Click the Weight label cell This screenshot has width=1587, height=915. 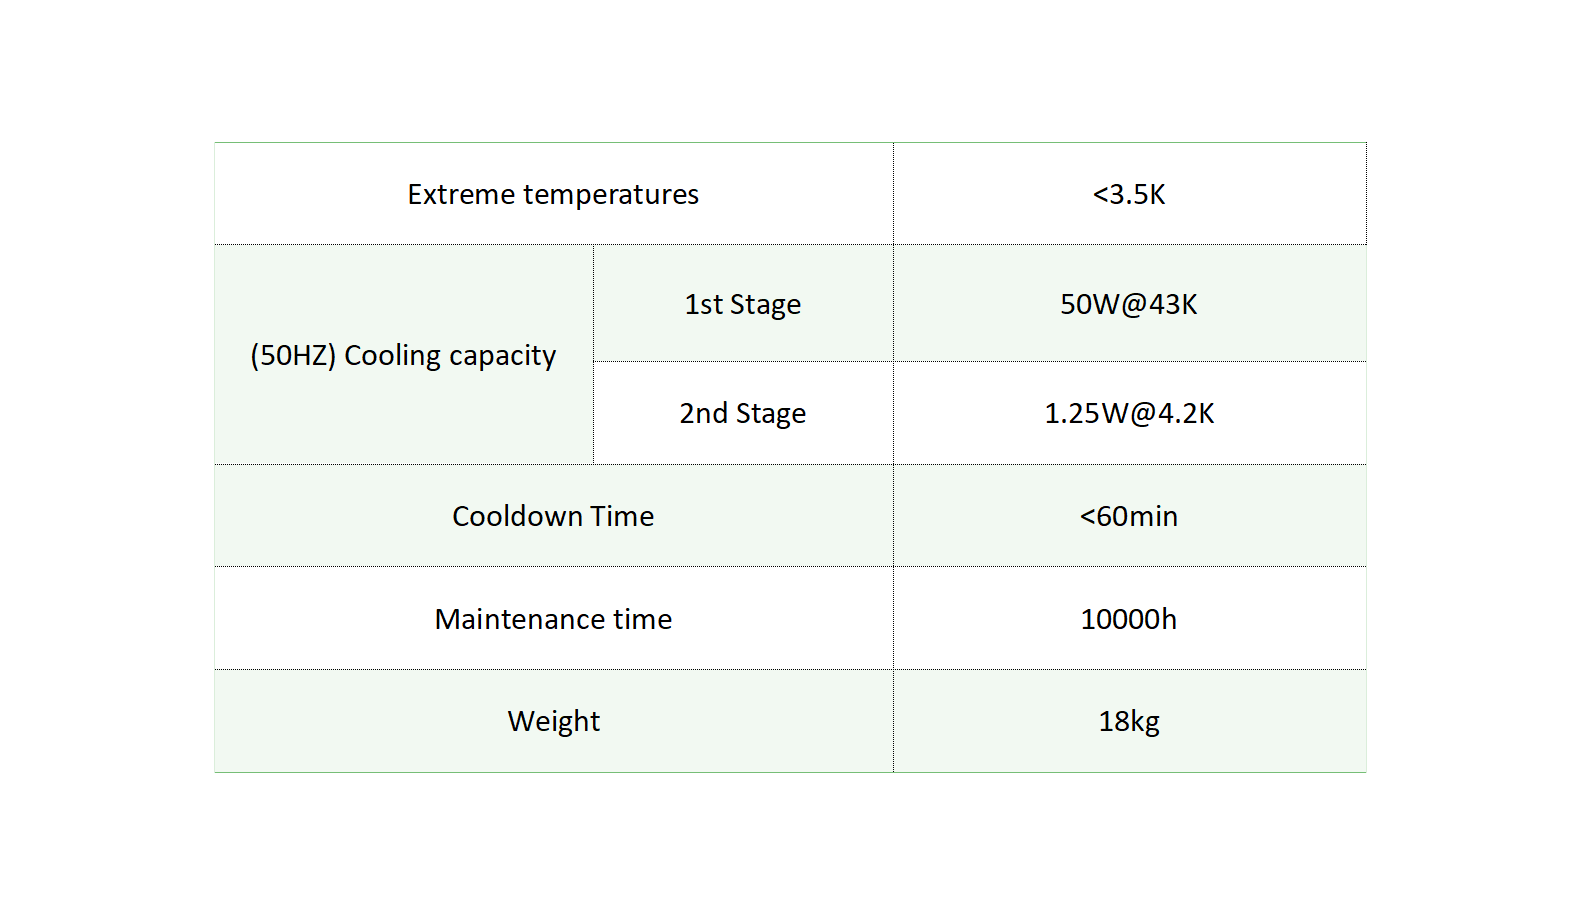[x=553, y=721]
